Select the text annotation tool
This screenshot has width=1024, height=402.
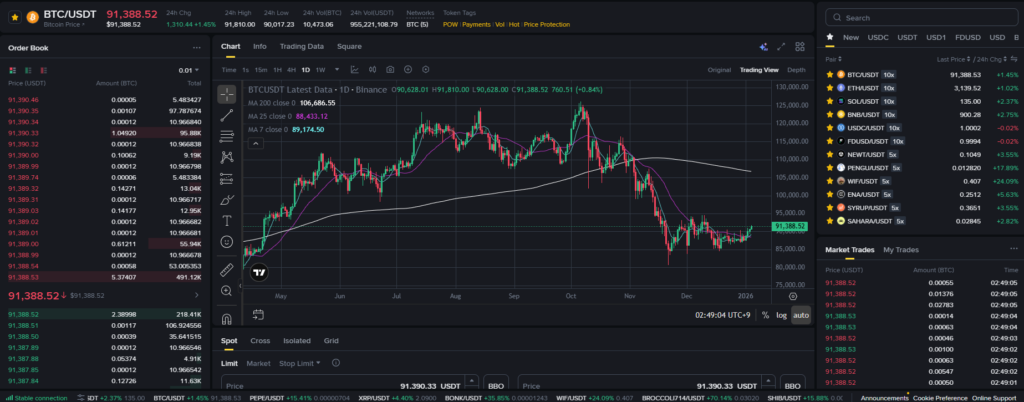click(x=227, y=220)
